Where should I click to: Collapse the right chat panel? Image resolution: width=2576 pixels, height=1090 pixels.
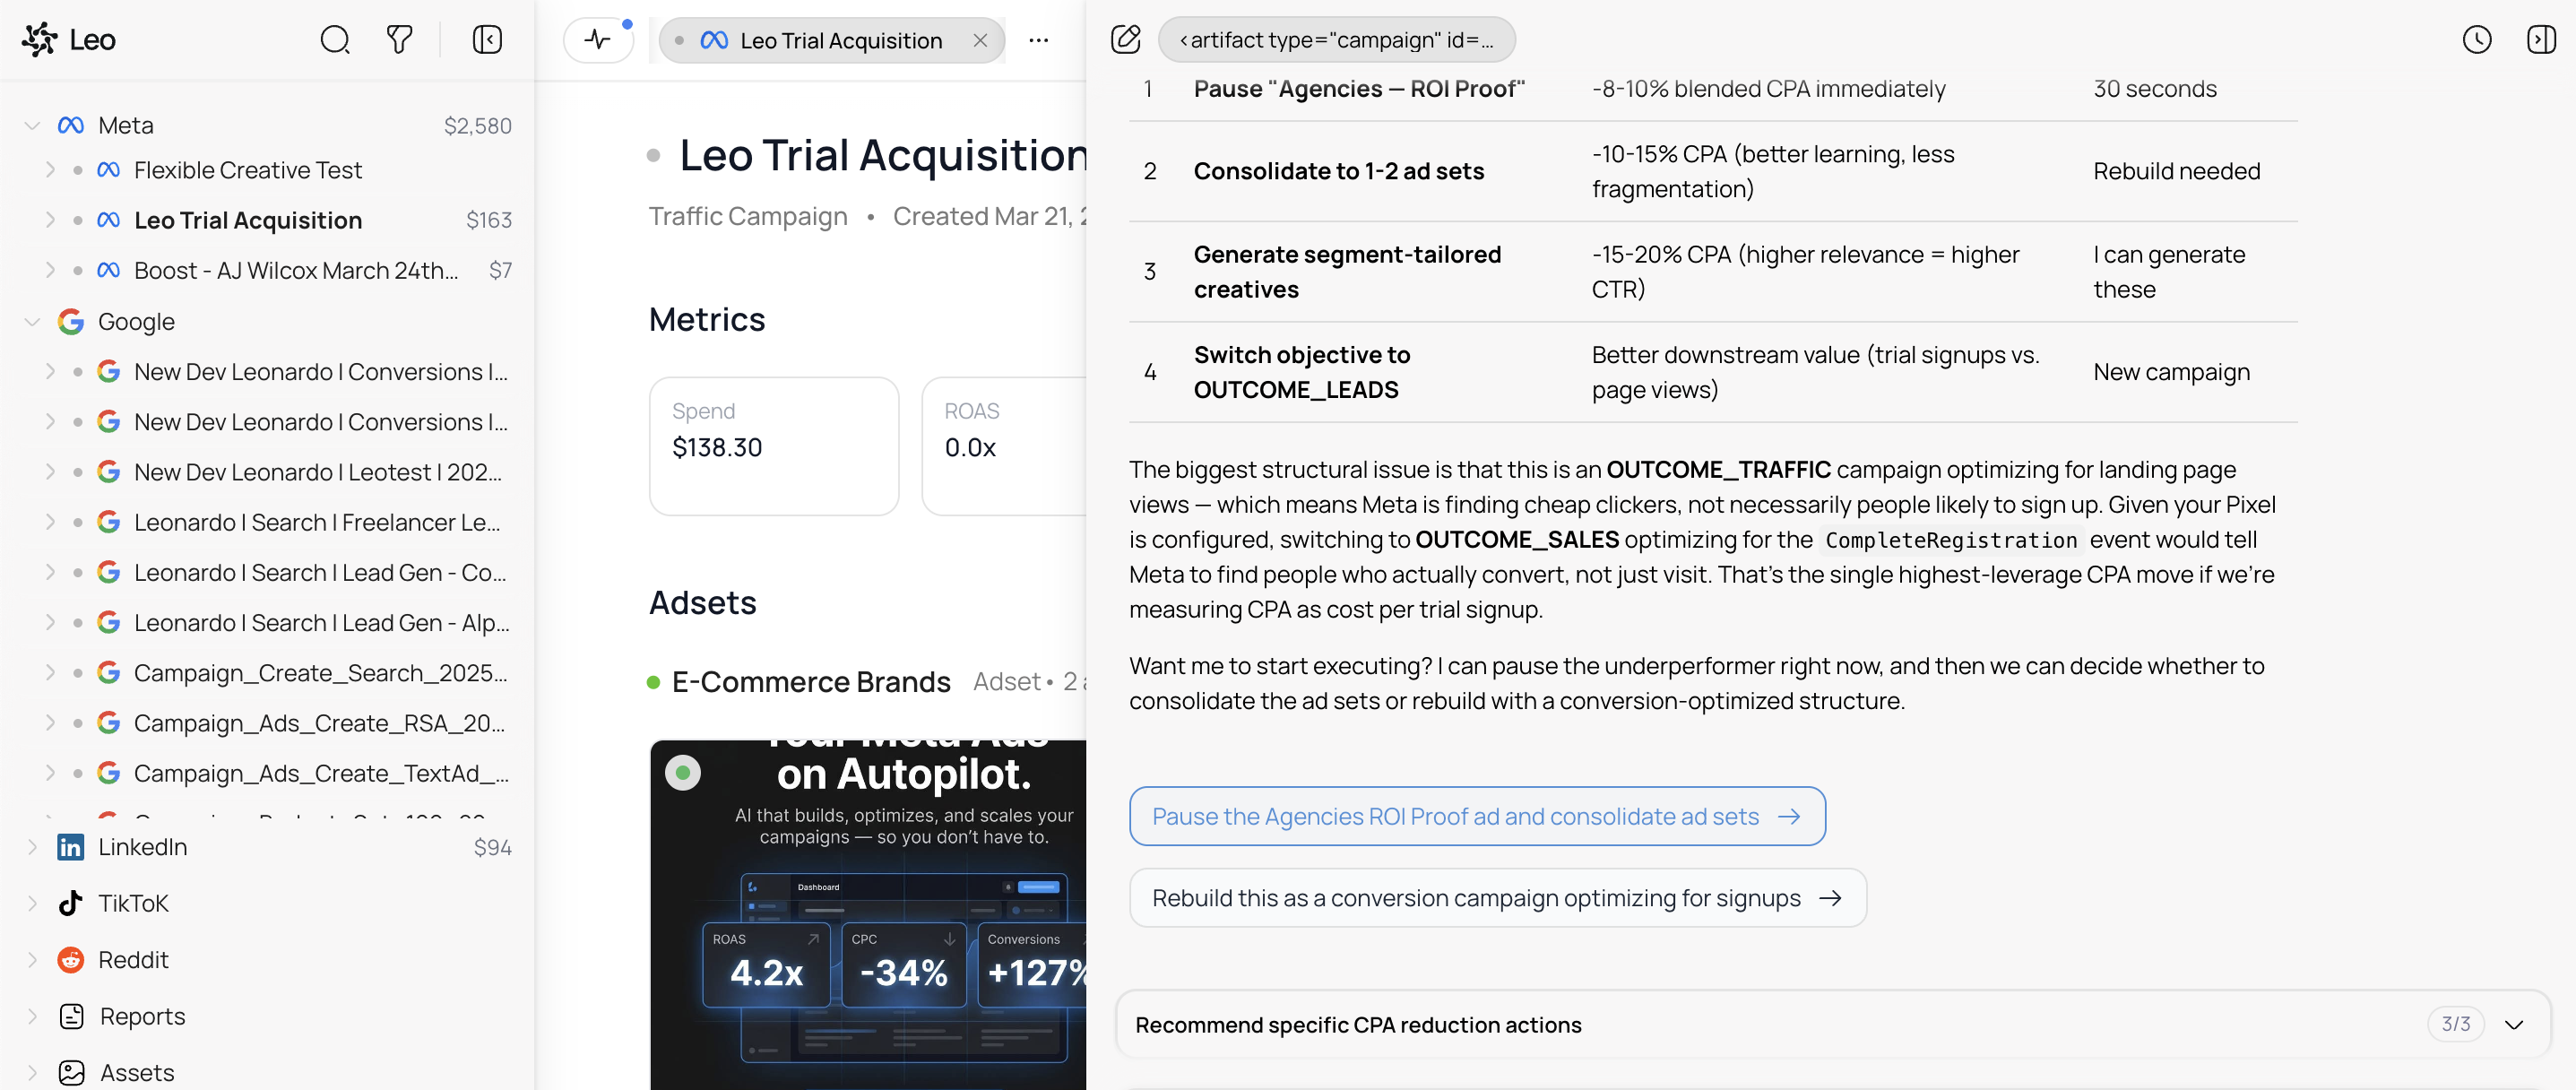(2541, 40)
